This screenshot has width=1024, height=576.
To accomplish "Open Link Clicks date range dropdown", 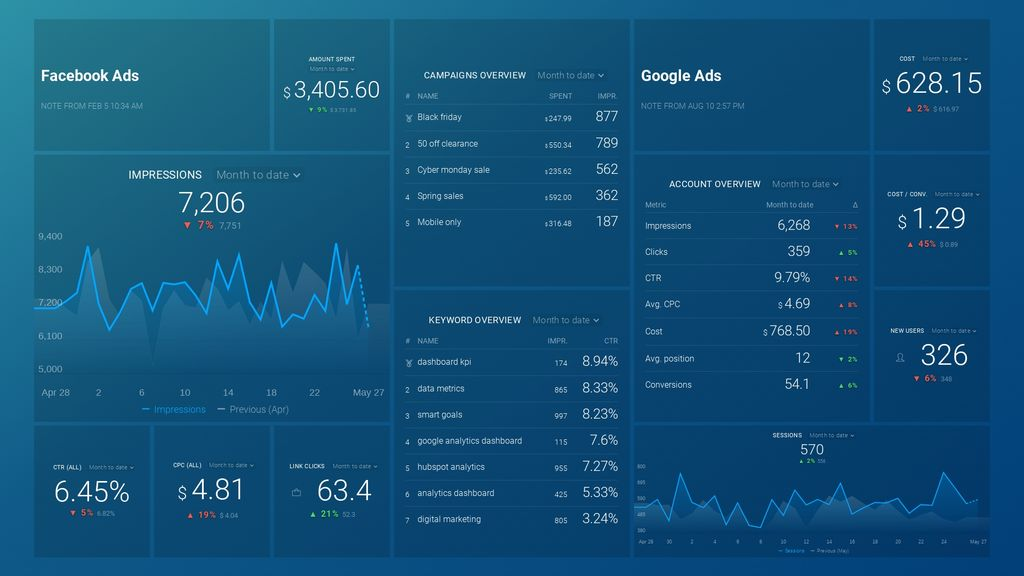I will pos(355,466).
